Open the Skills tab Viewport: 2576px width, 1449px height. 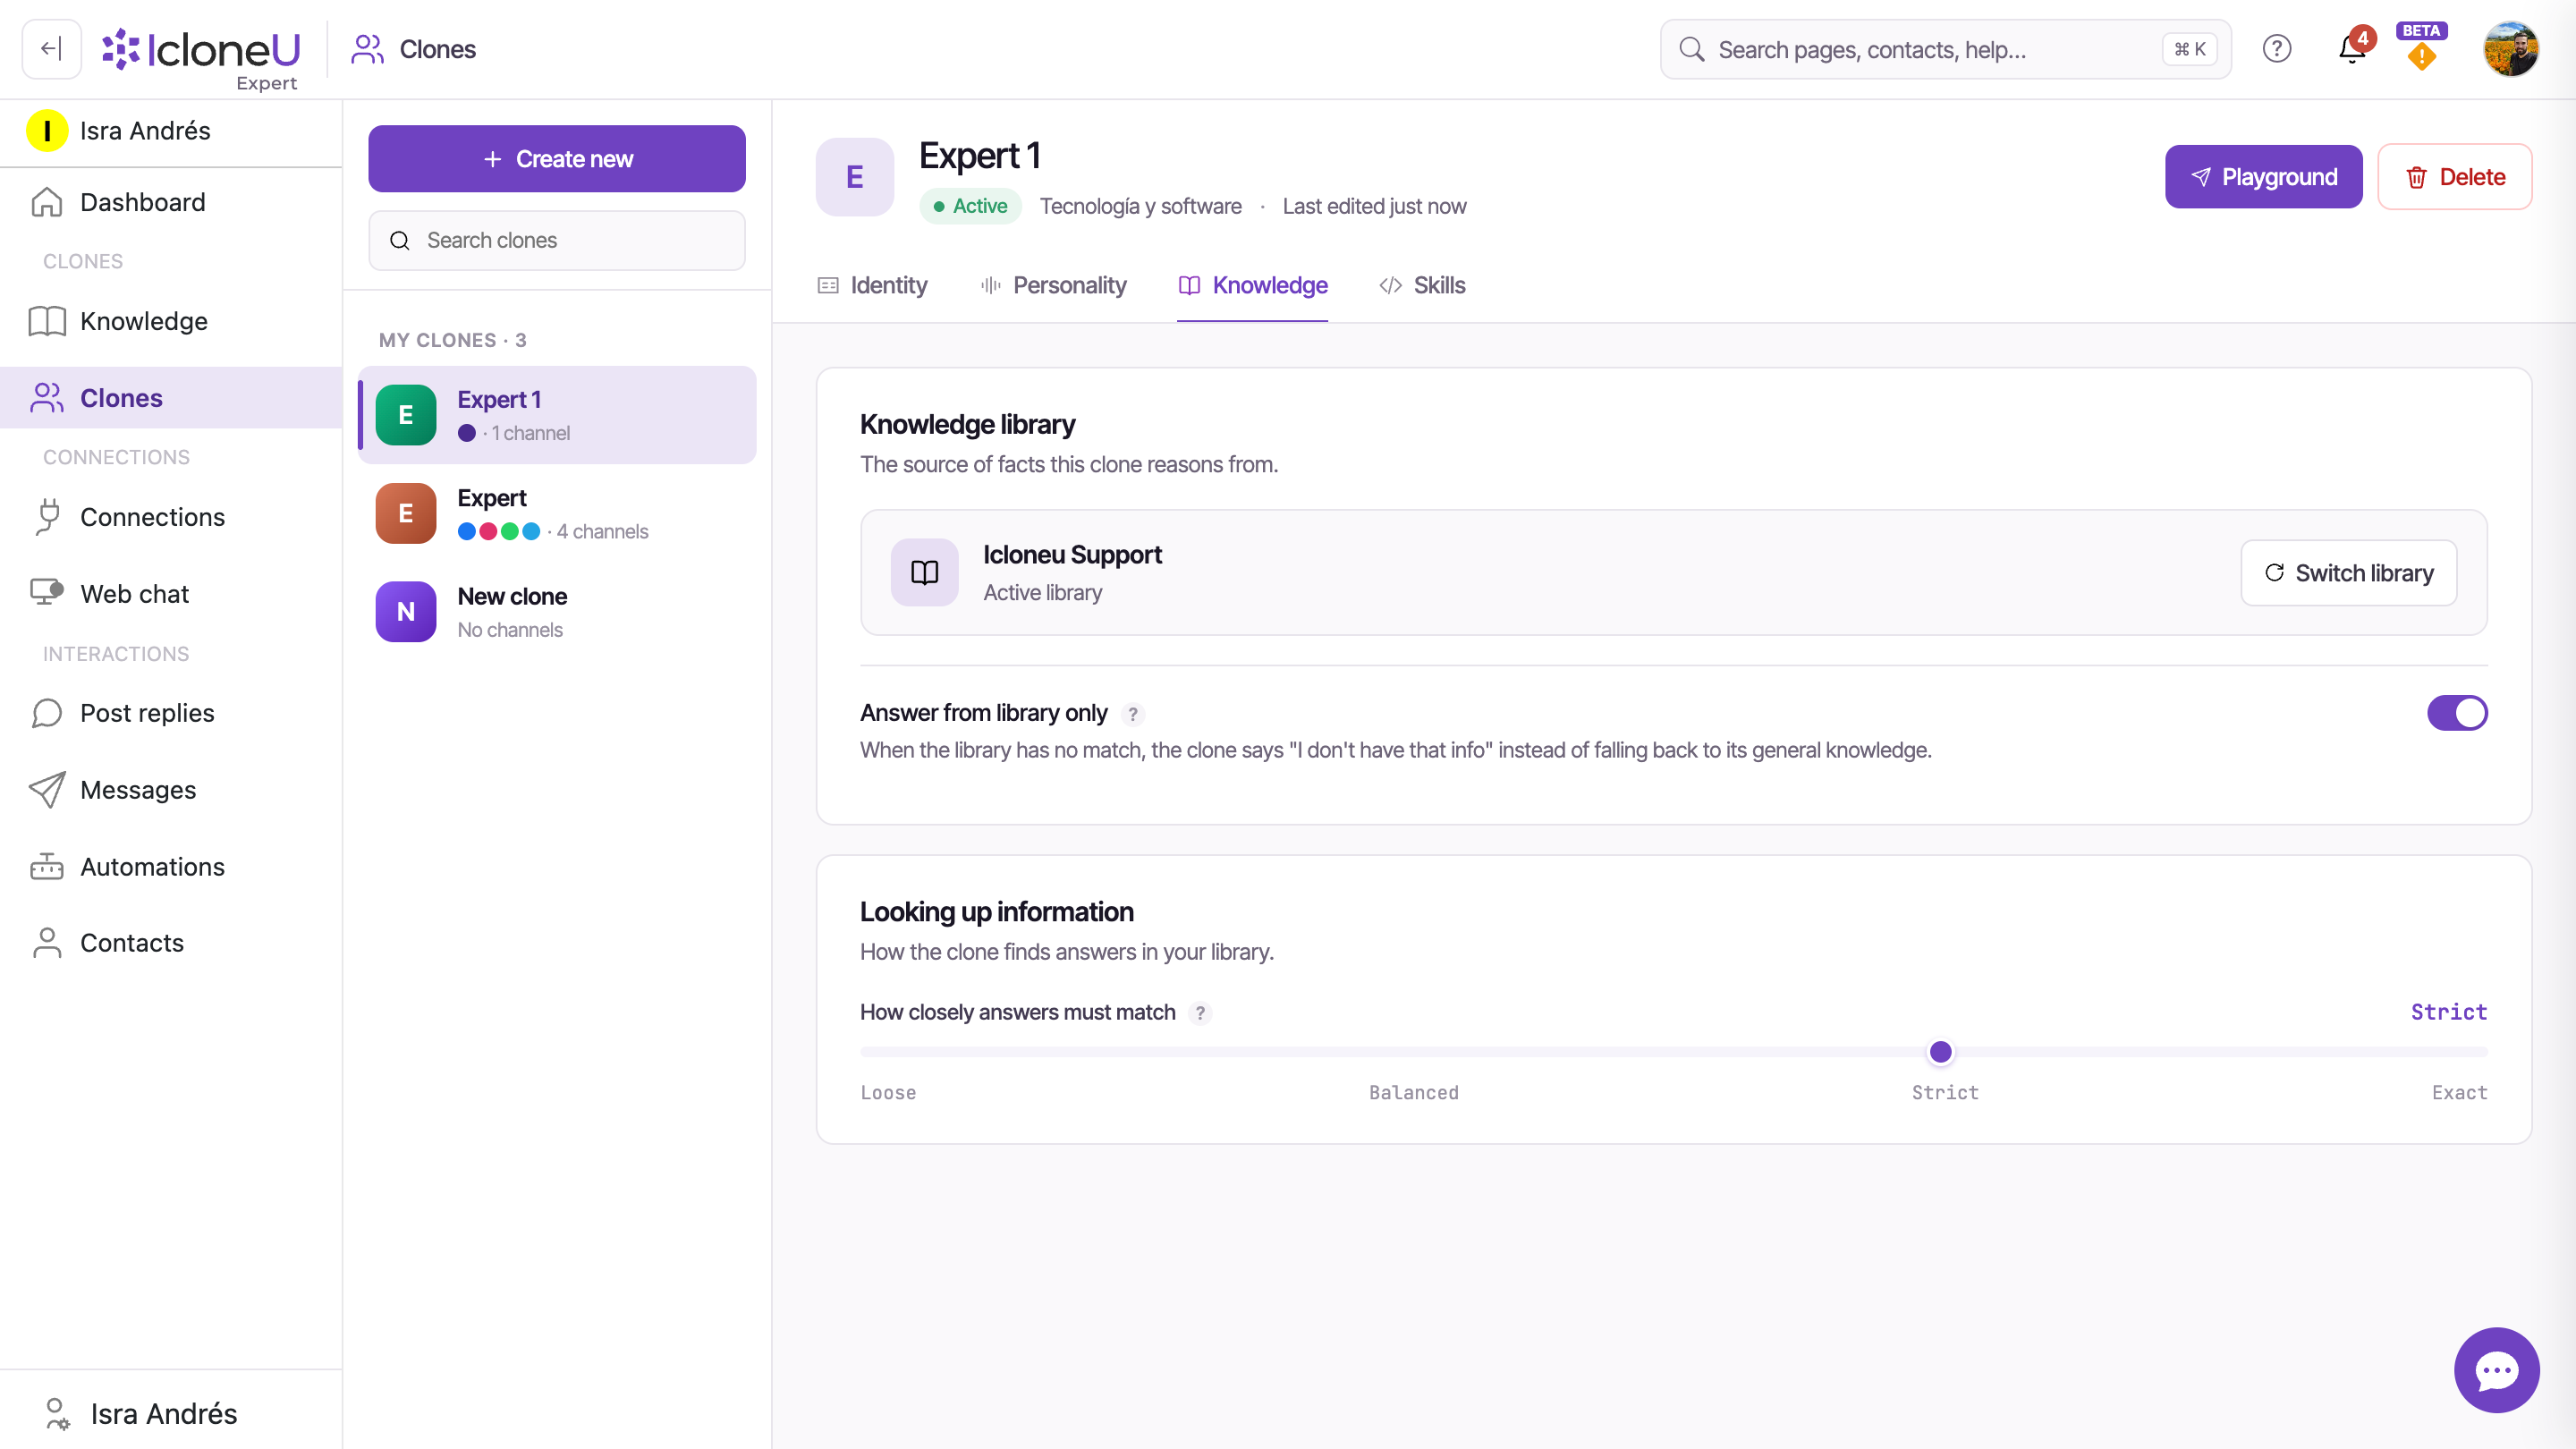pyautogui.click(x=1422, y=285)
